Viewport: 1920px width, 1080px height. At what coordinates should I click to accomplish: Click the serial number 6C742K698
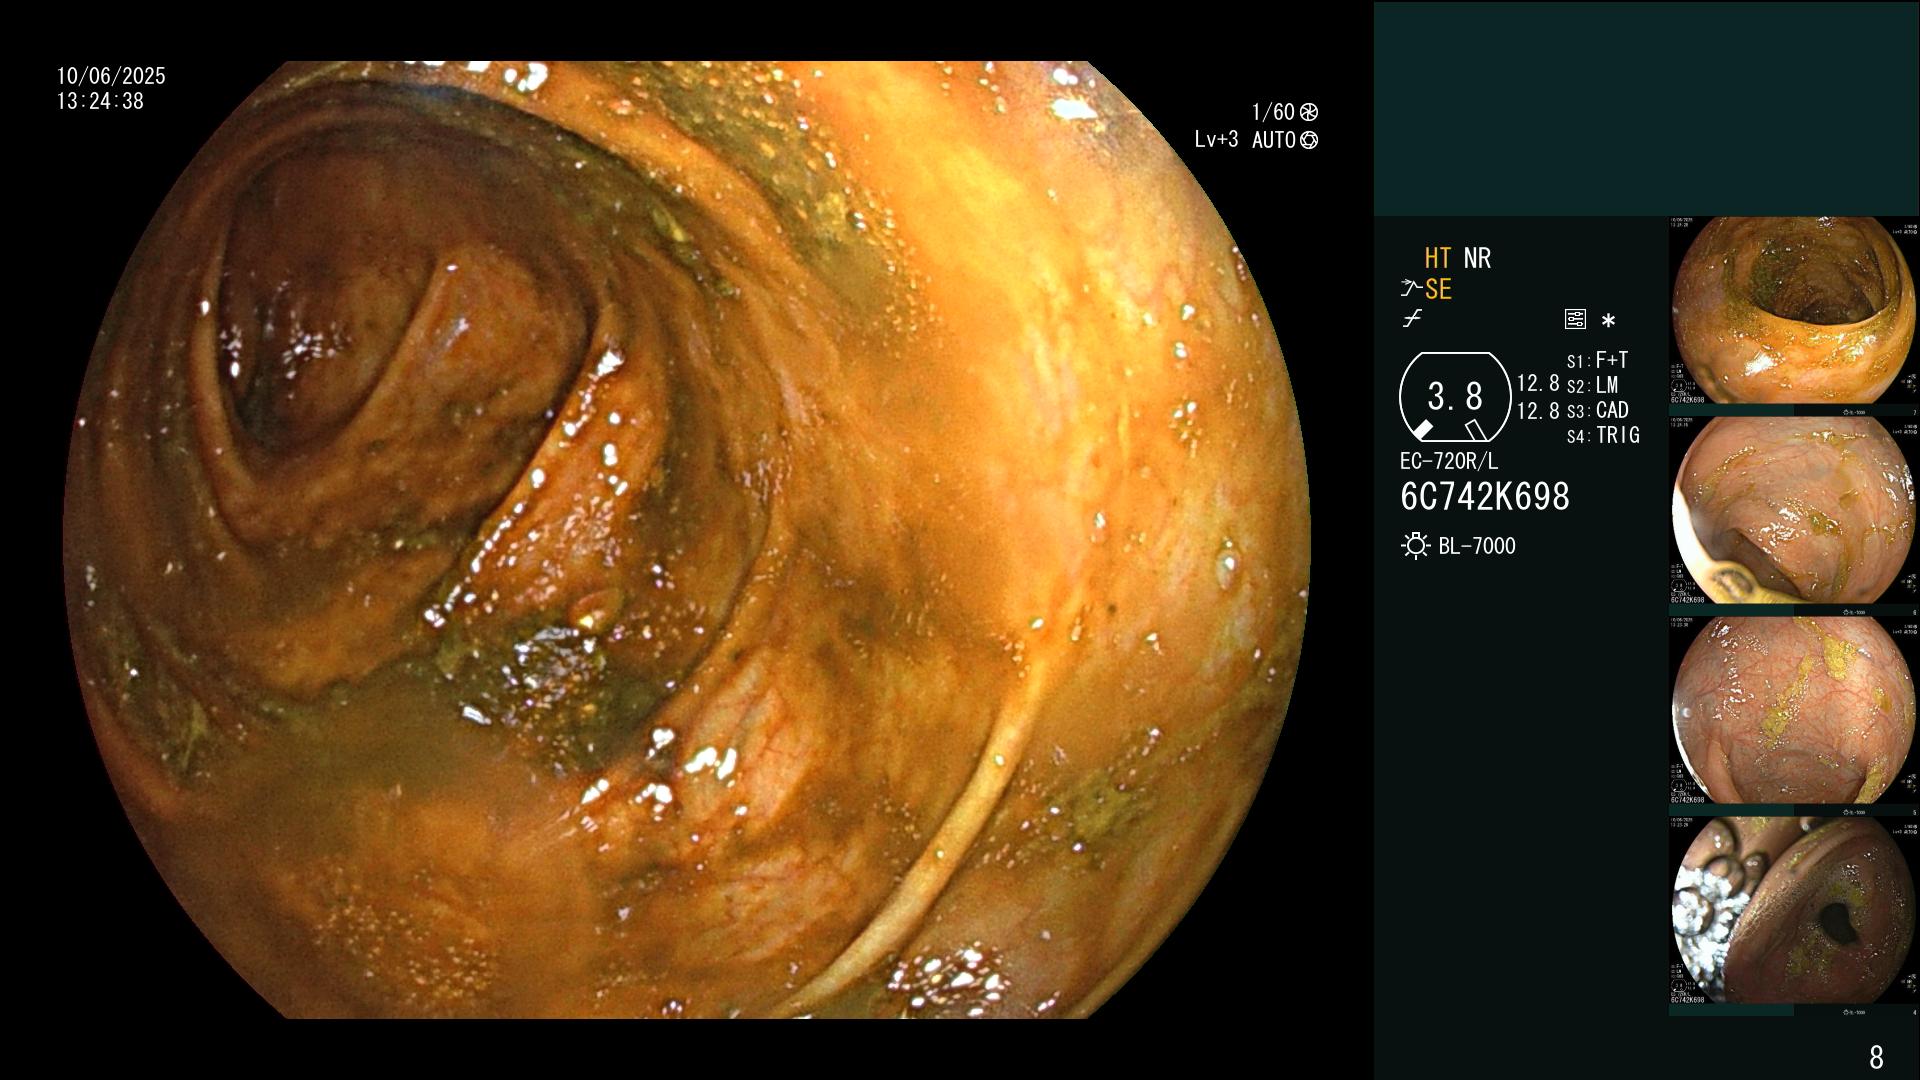pyautogui.click(x=1485, y=497)
